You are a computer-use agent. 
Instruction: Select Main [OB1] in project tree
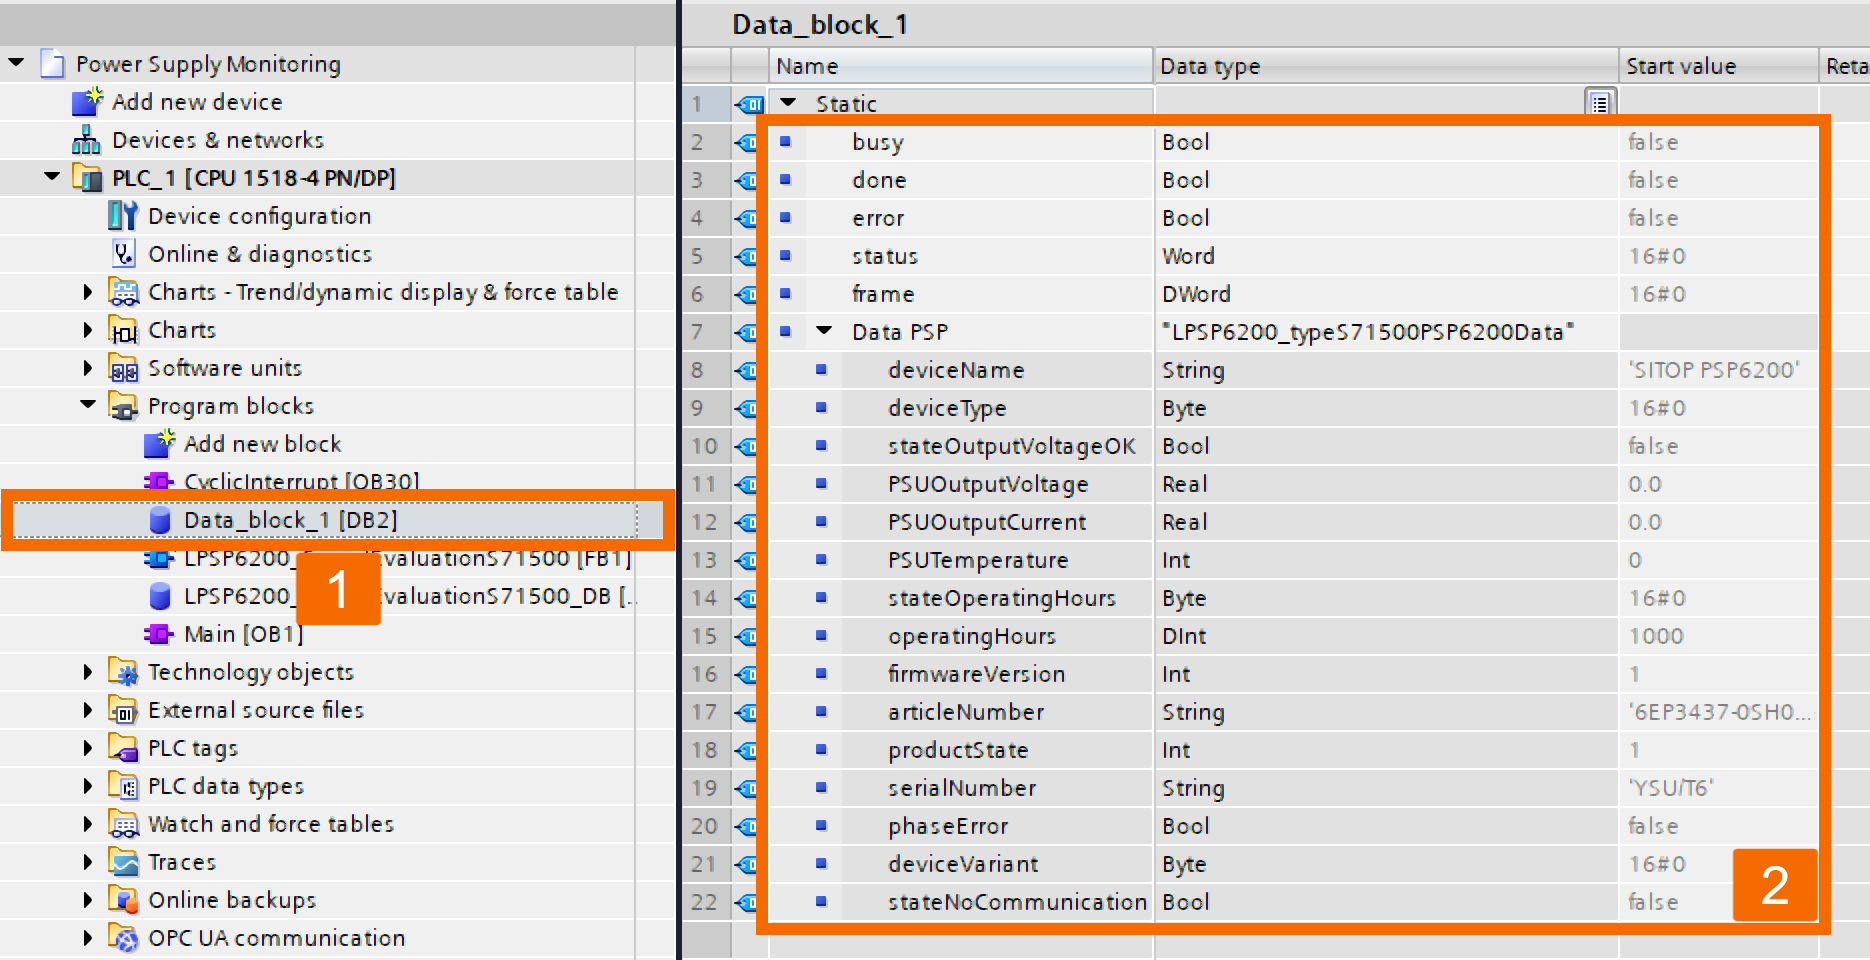click(x=243, y=634)
